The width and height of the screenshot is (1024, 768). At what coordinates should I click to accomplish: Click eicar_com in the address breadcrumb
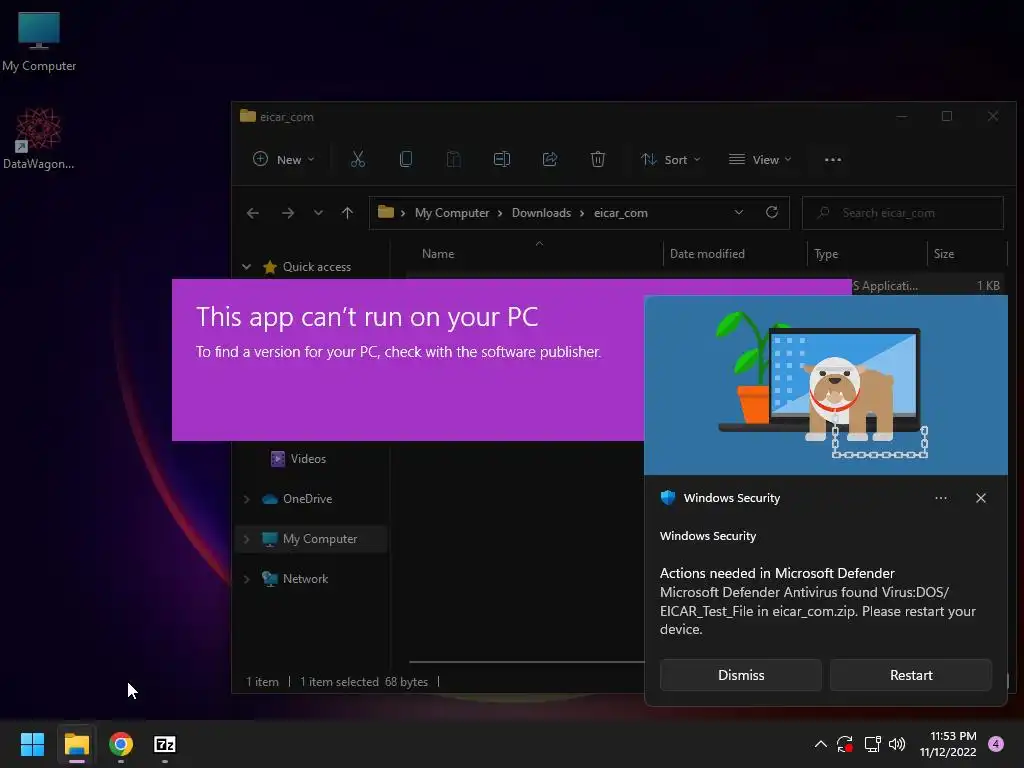(620, 213)
